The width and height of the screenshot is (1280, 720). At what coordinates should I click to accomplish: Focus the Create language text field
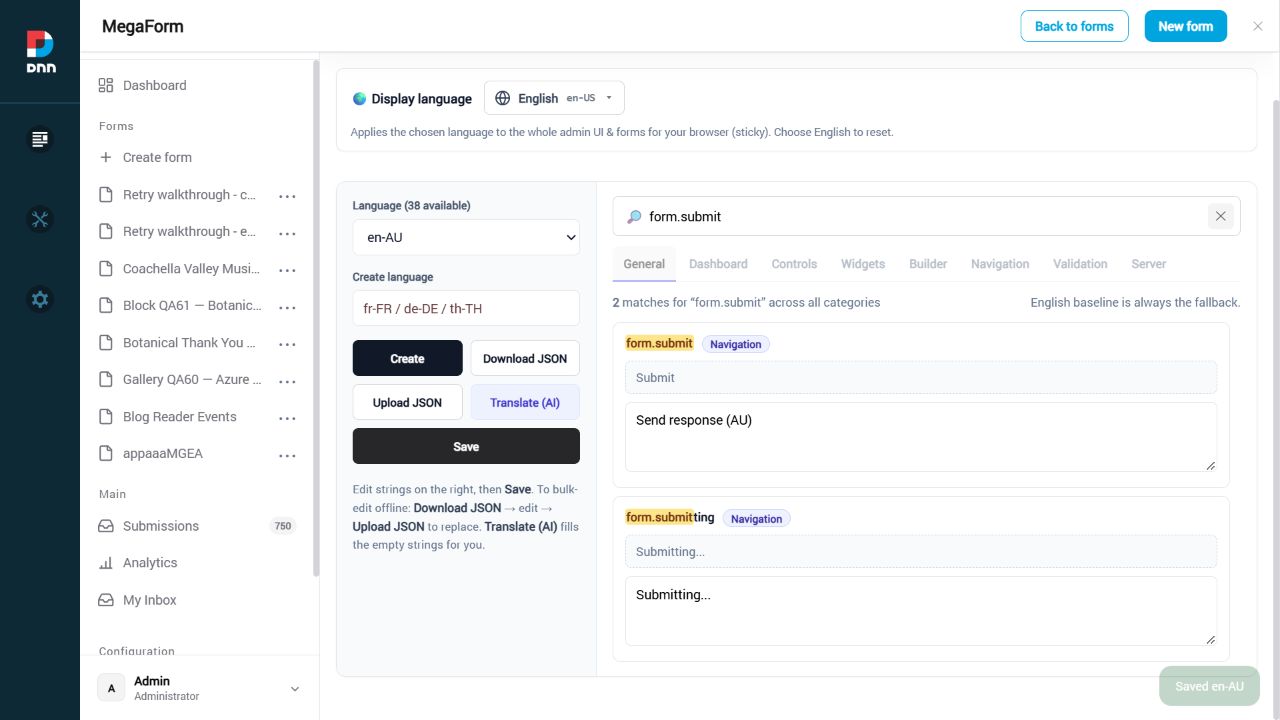(x=466, y=308)
